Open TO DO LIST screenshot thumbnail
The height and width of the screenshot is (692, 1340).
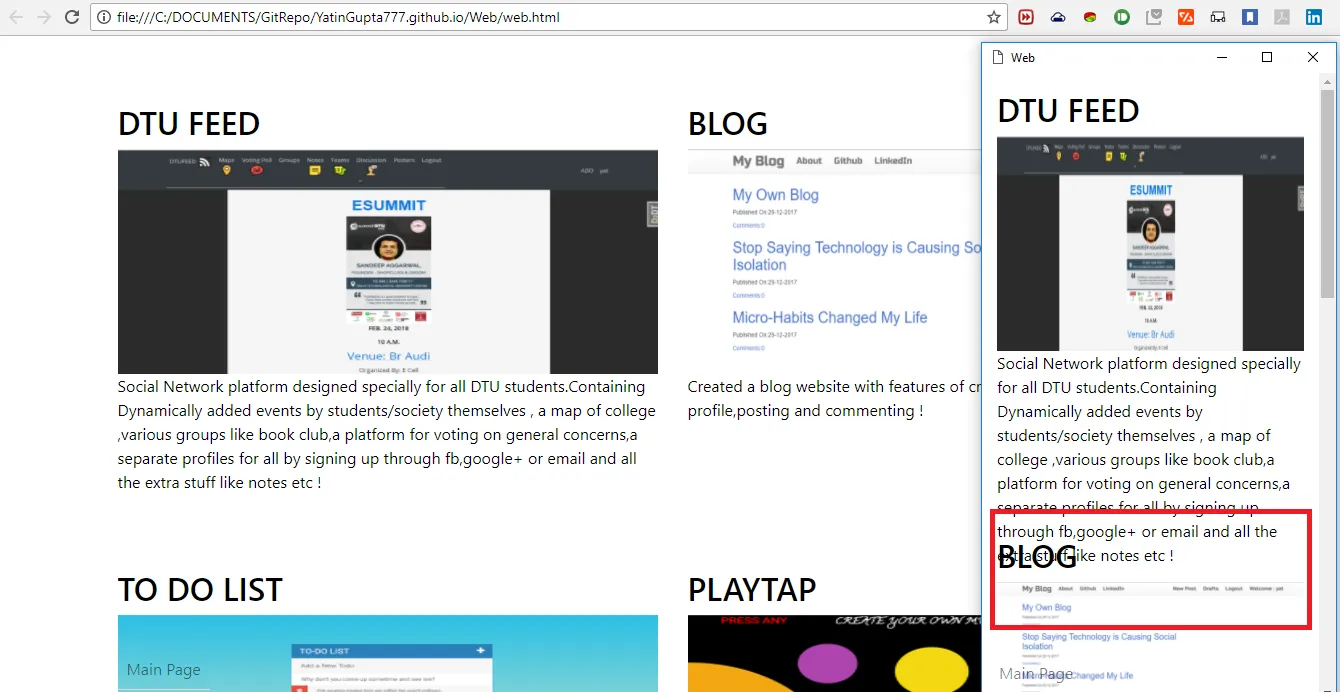tap(388, 653)
